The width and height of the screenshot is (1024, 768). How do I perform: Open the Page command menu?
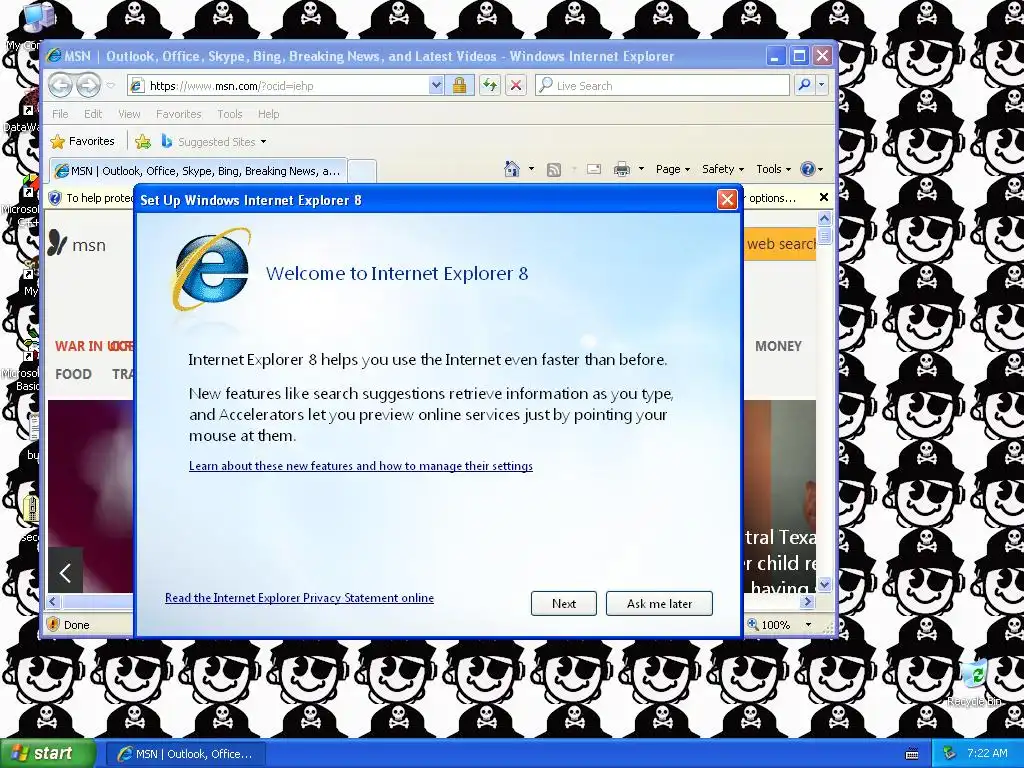coord(673,169)
